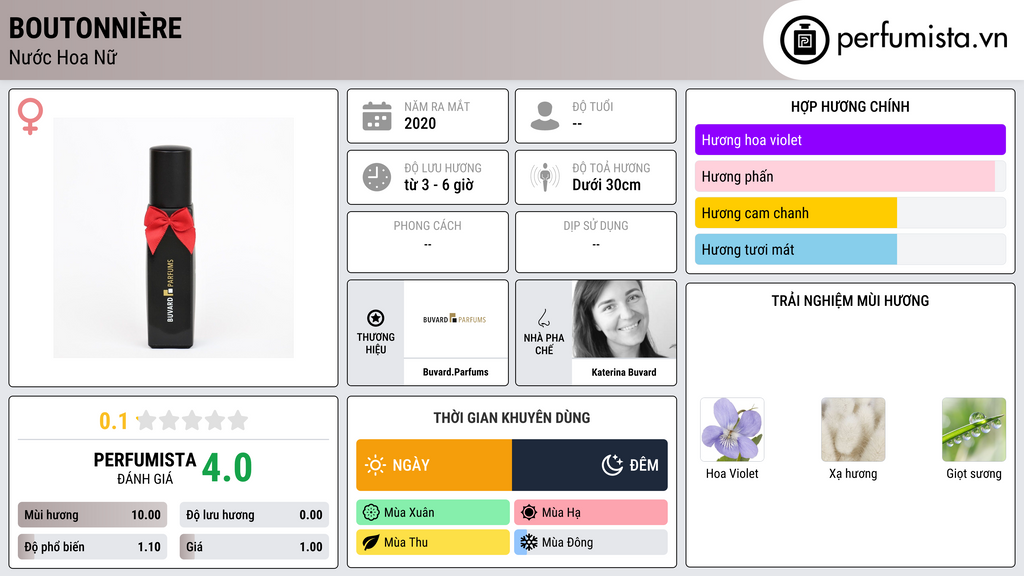Click the Thời gian khuyên dùng heading
Viewport: 1024px width, 576px height.
(x=512, y=418)
